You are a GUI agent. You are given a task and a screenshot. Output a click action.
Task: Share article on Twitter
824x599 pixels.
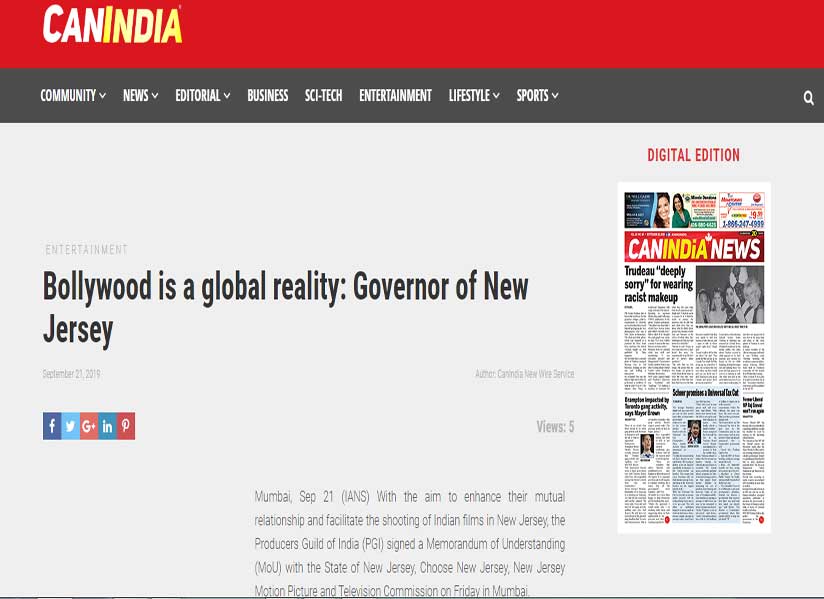(x=70, y=426)
